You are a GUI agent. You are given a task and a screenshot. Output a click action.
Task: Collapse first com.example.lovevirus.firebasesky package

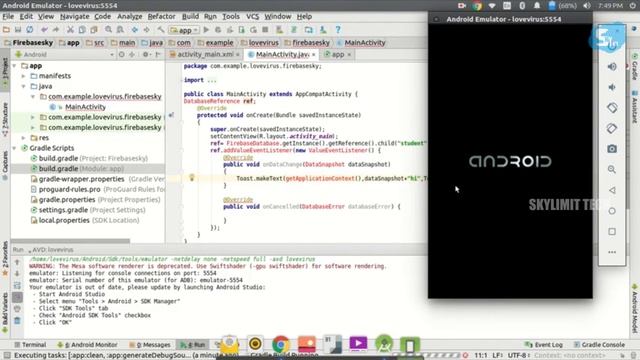click(33, 97)
